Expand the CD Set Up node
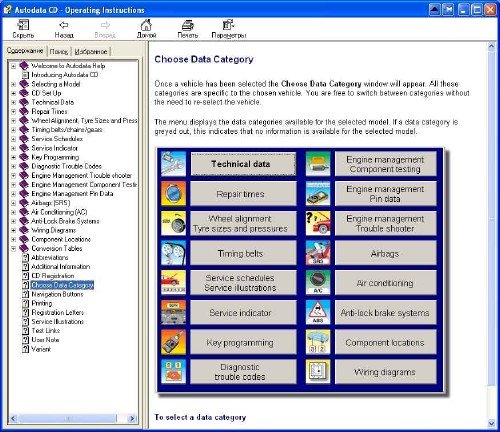 point(13,93)
